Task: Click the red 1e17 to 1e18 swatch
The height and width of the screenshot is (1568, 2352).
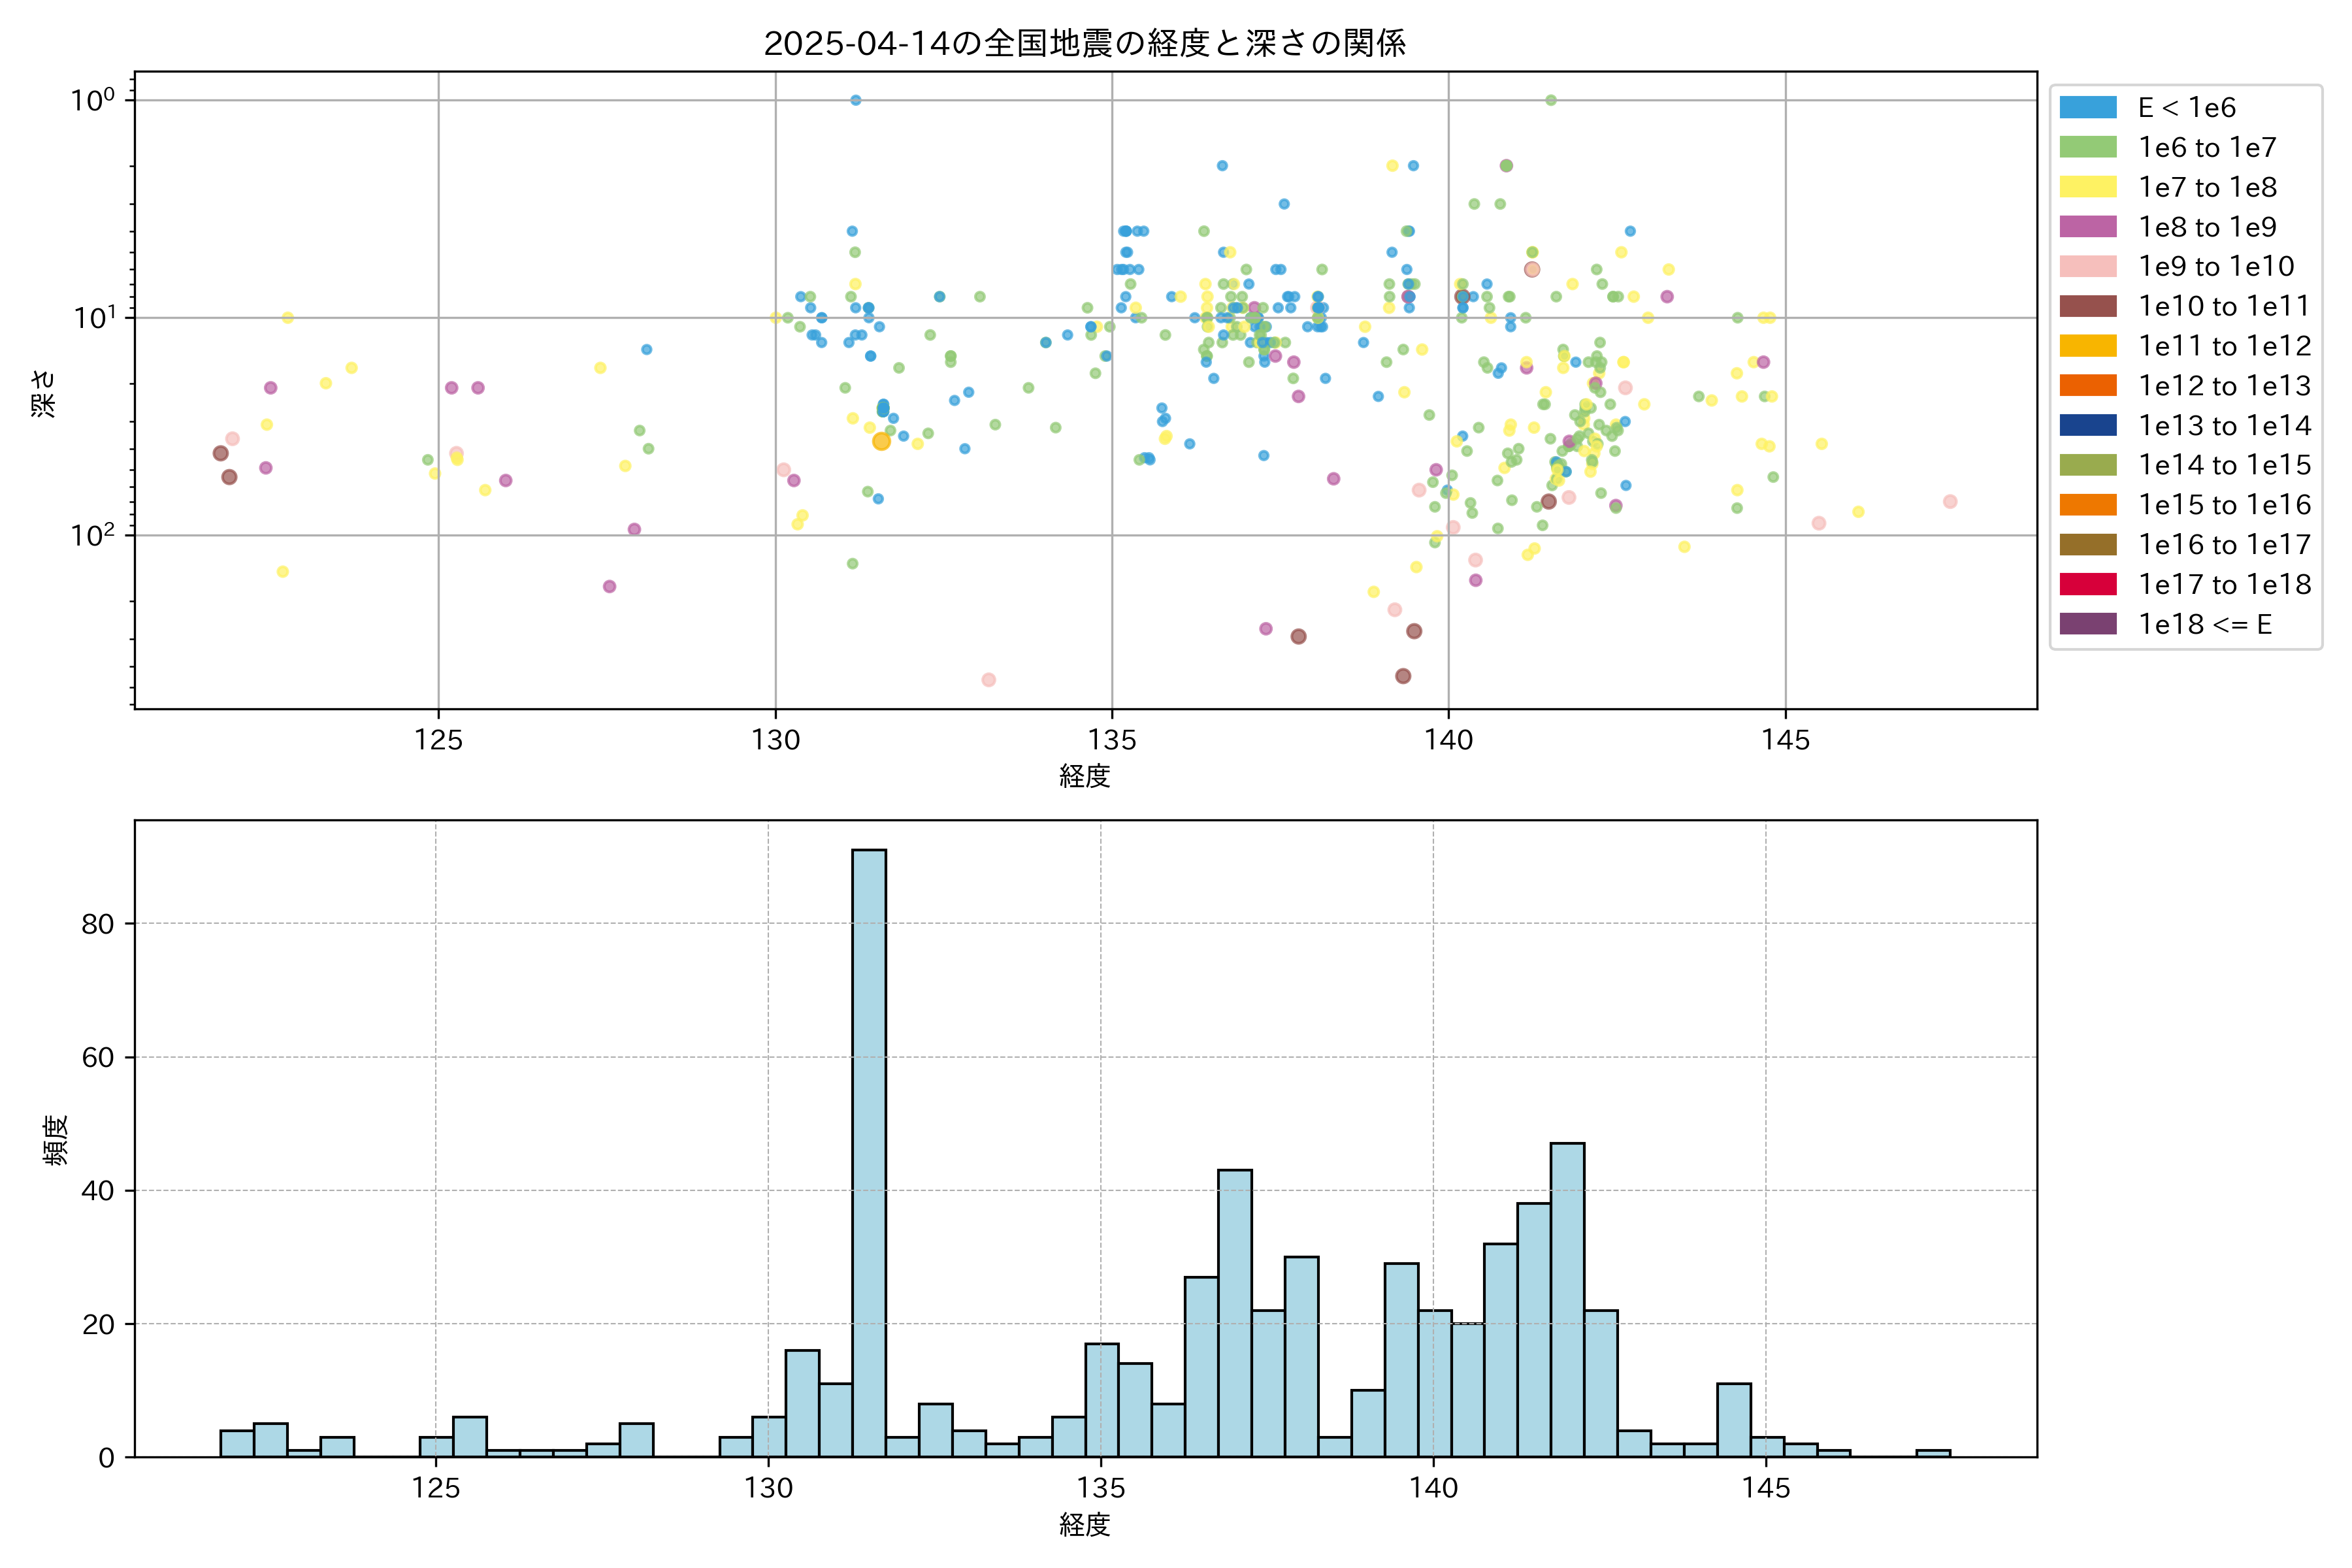Action: pyautogui.click(x=2087, y=584)
